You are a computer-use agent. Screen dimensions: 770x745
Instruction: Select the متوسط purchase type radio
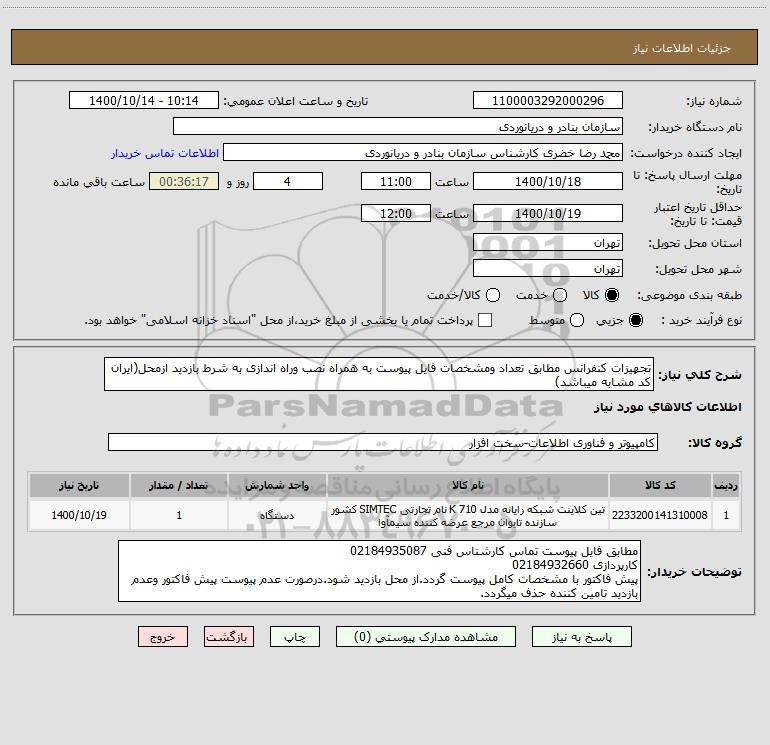[x=577, y=320]
